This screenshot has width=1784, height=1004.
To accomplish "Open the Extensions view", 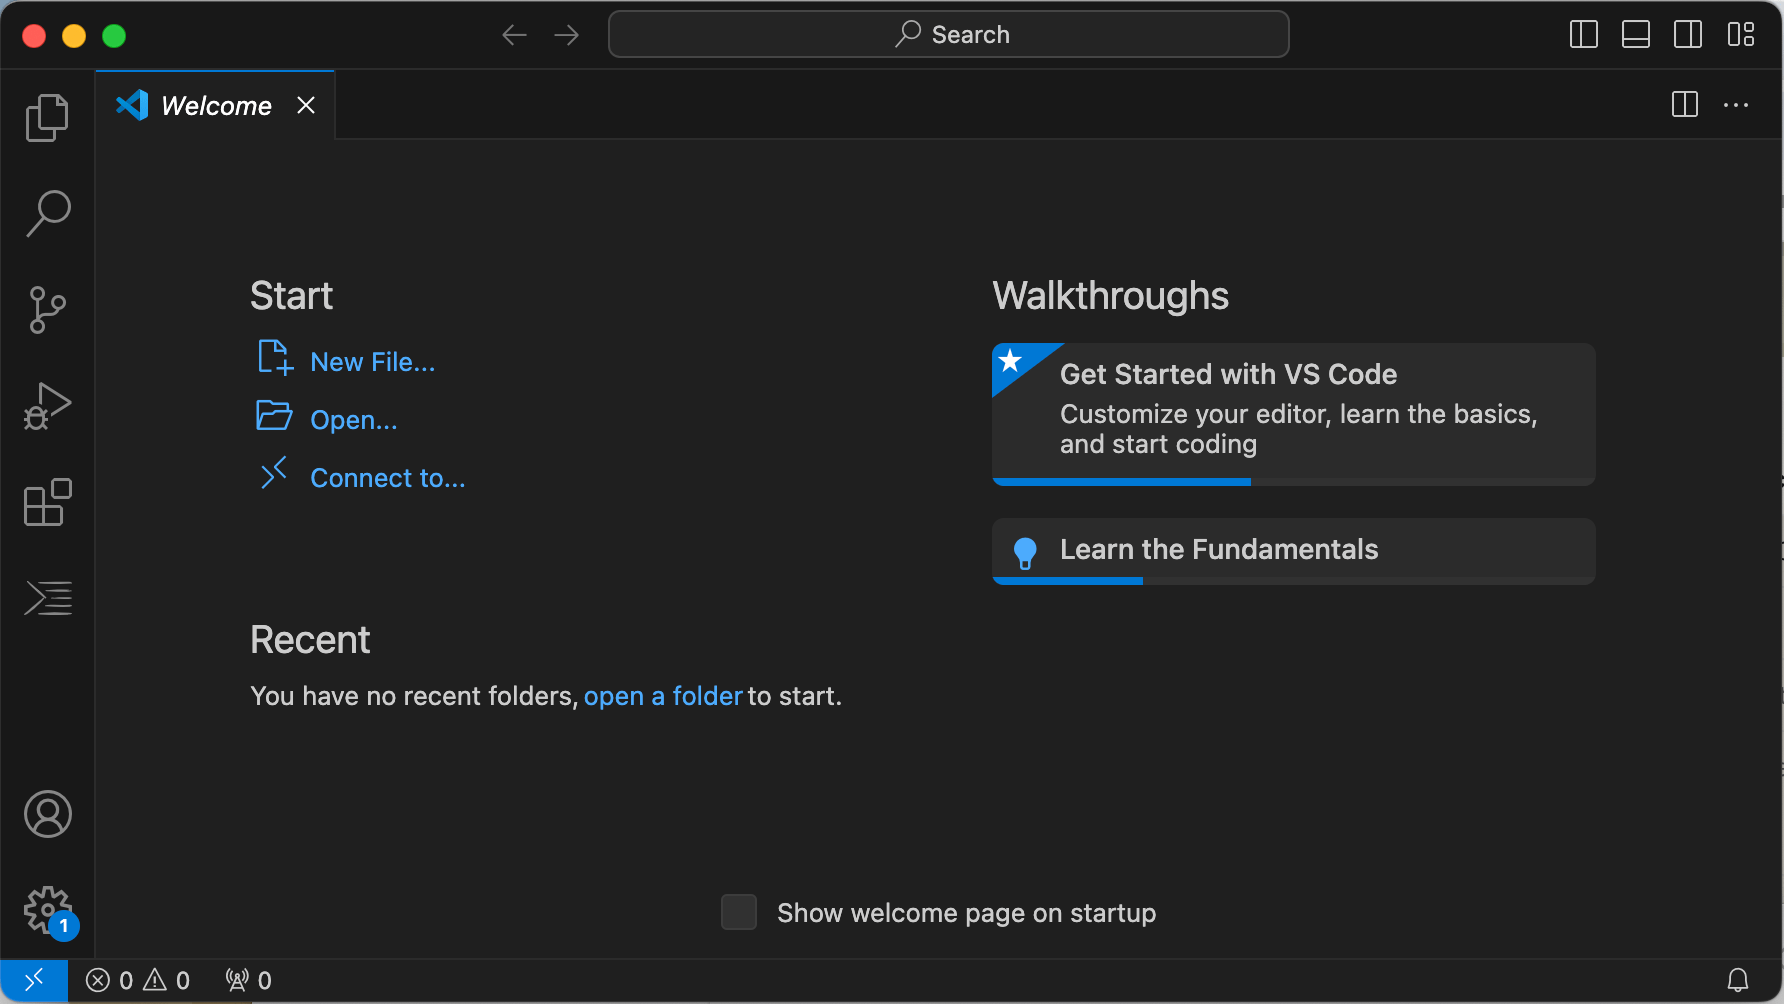I will pyautogui.click(x=47, y=503).
